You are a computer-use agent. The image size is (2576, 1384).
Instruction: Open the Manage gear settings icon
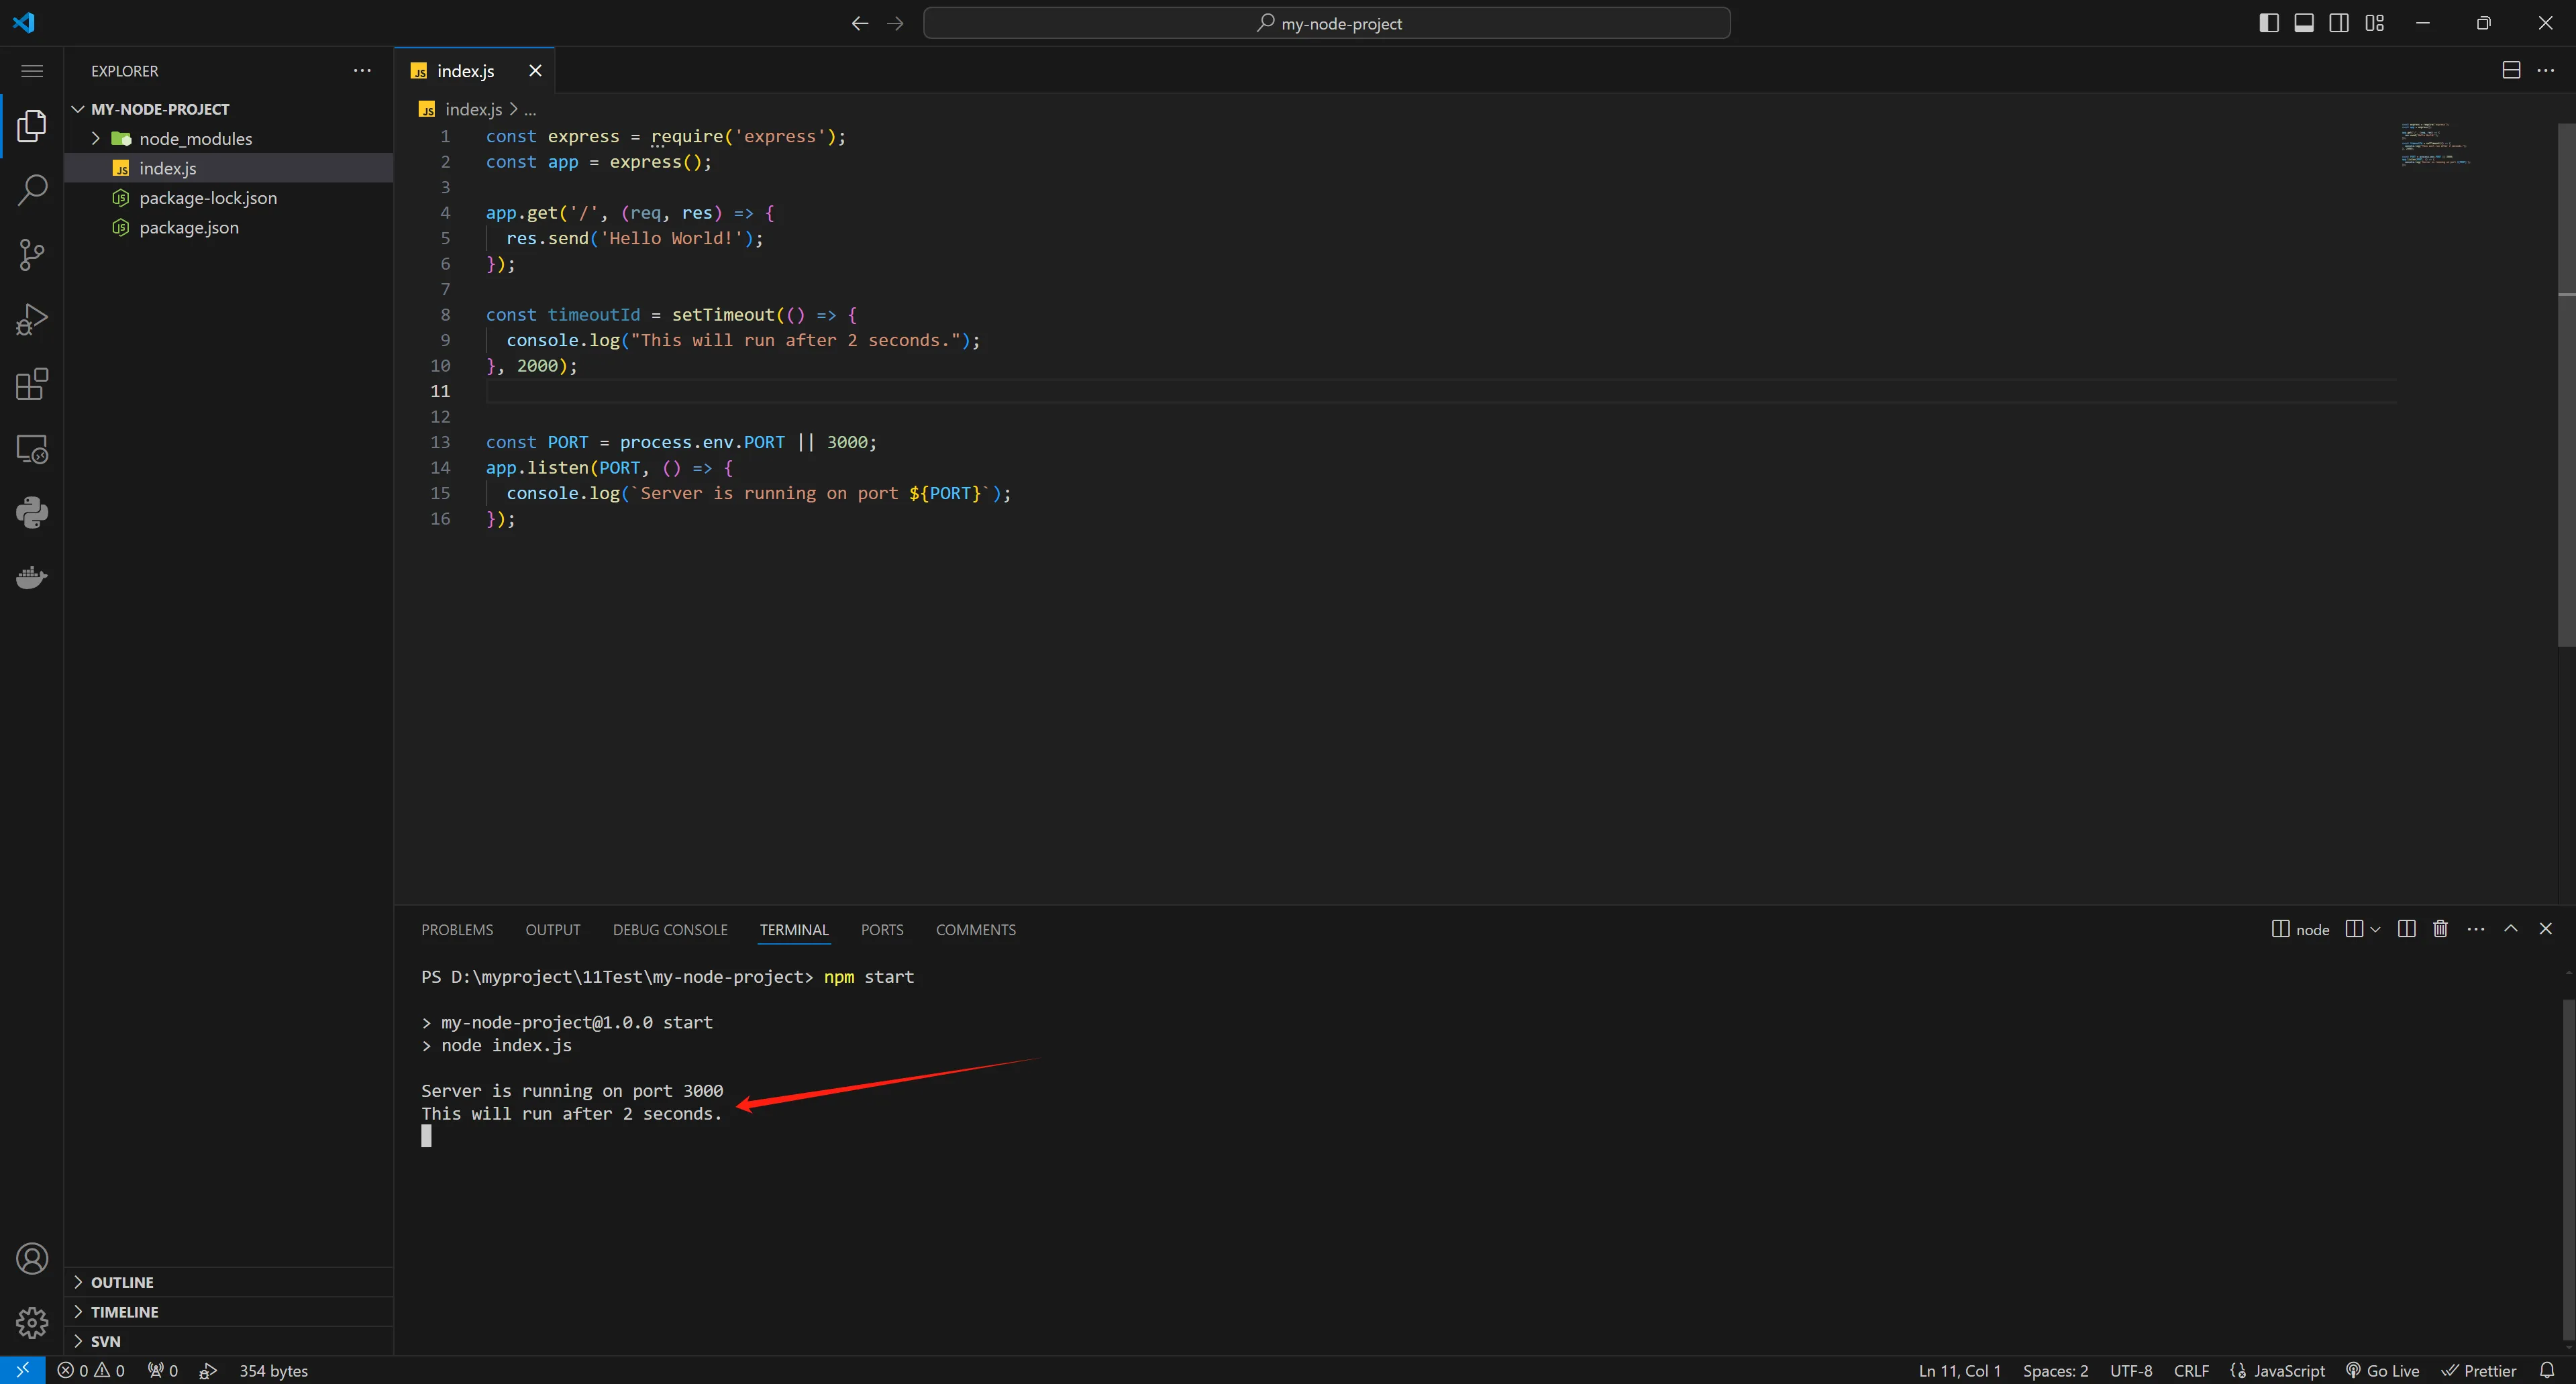pyautogui.click(x=32, y=1322)
